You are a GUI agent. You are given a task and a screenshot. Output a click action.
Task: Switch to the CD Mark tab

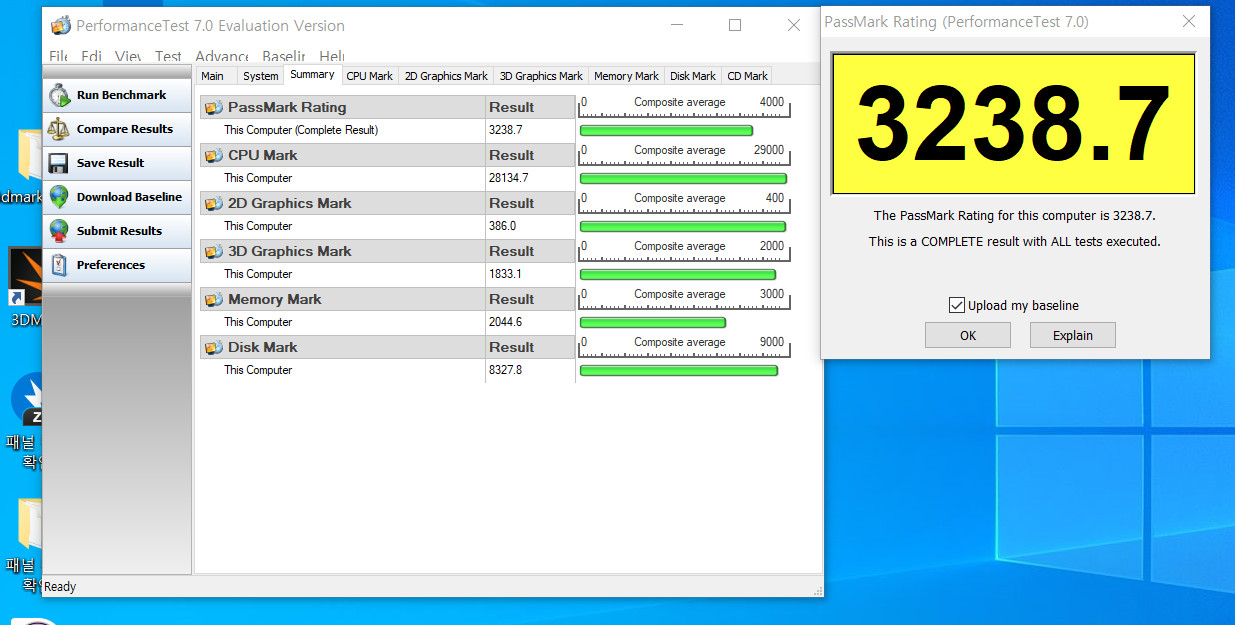tap(747, 76)
